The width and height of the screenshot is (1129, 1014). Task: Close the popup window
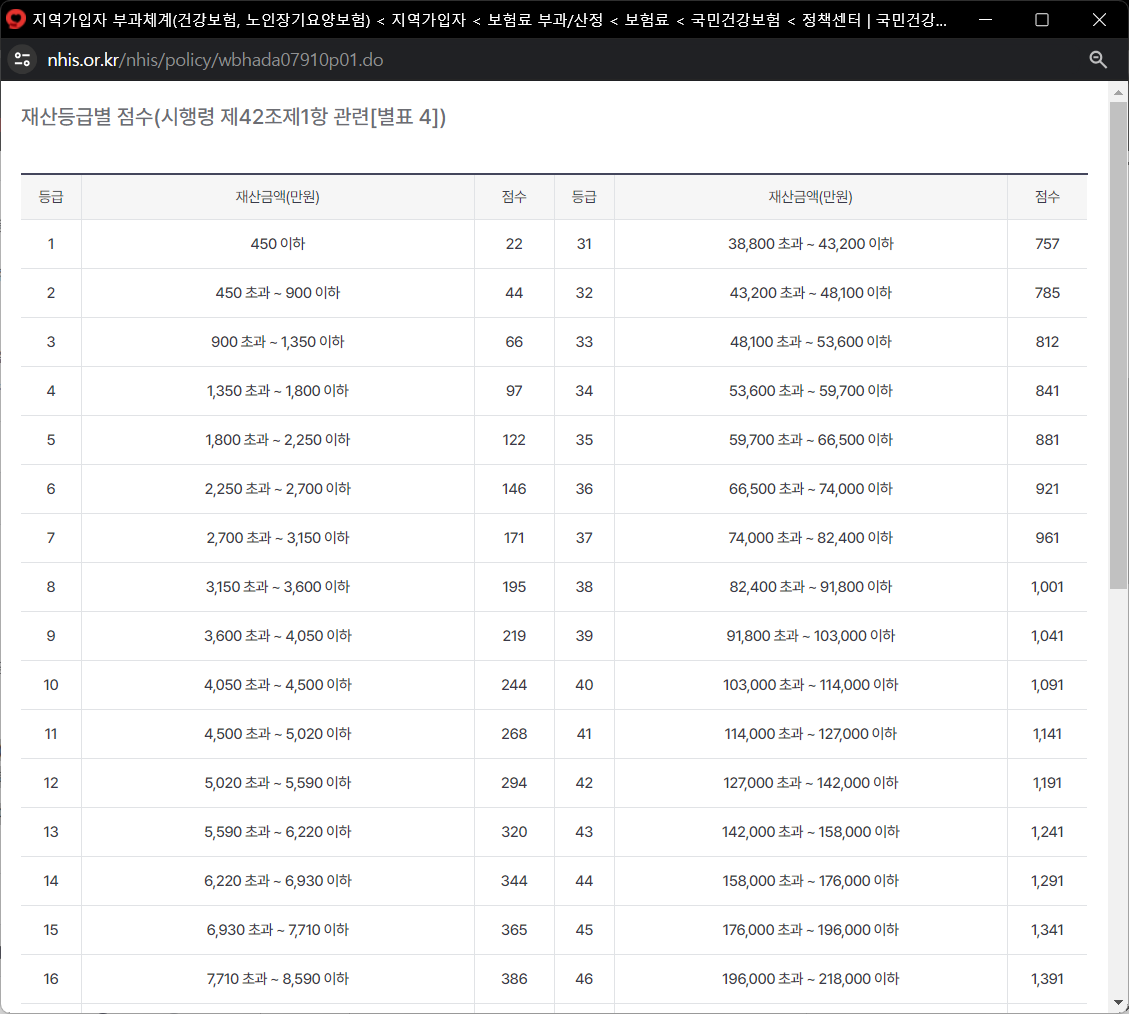point(1099,19)
